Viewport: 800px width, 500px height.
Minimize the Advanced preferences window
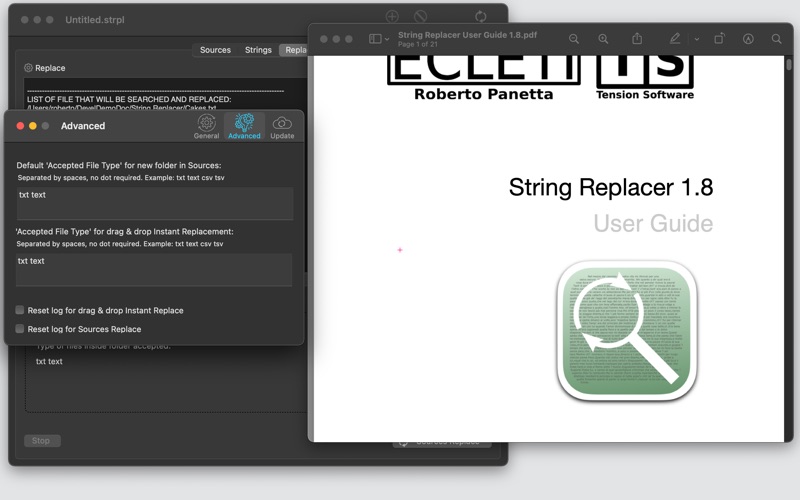click(x=33, y=126)
